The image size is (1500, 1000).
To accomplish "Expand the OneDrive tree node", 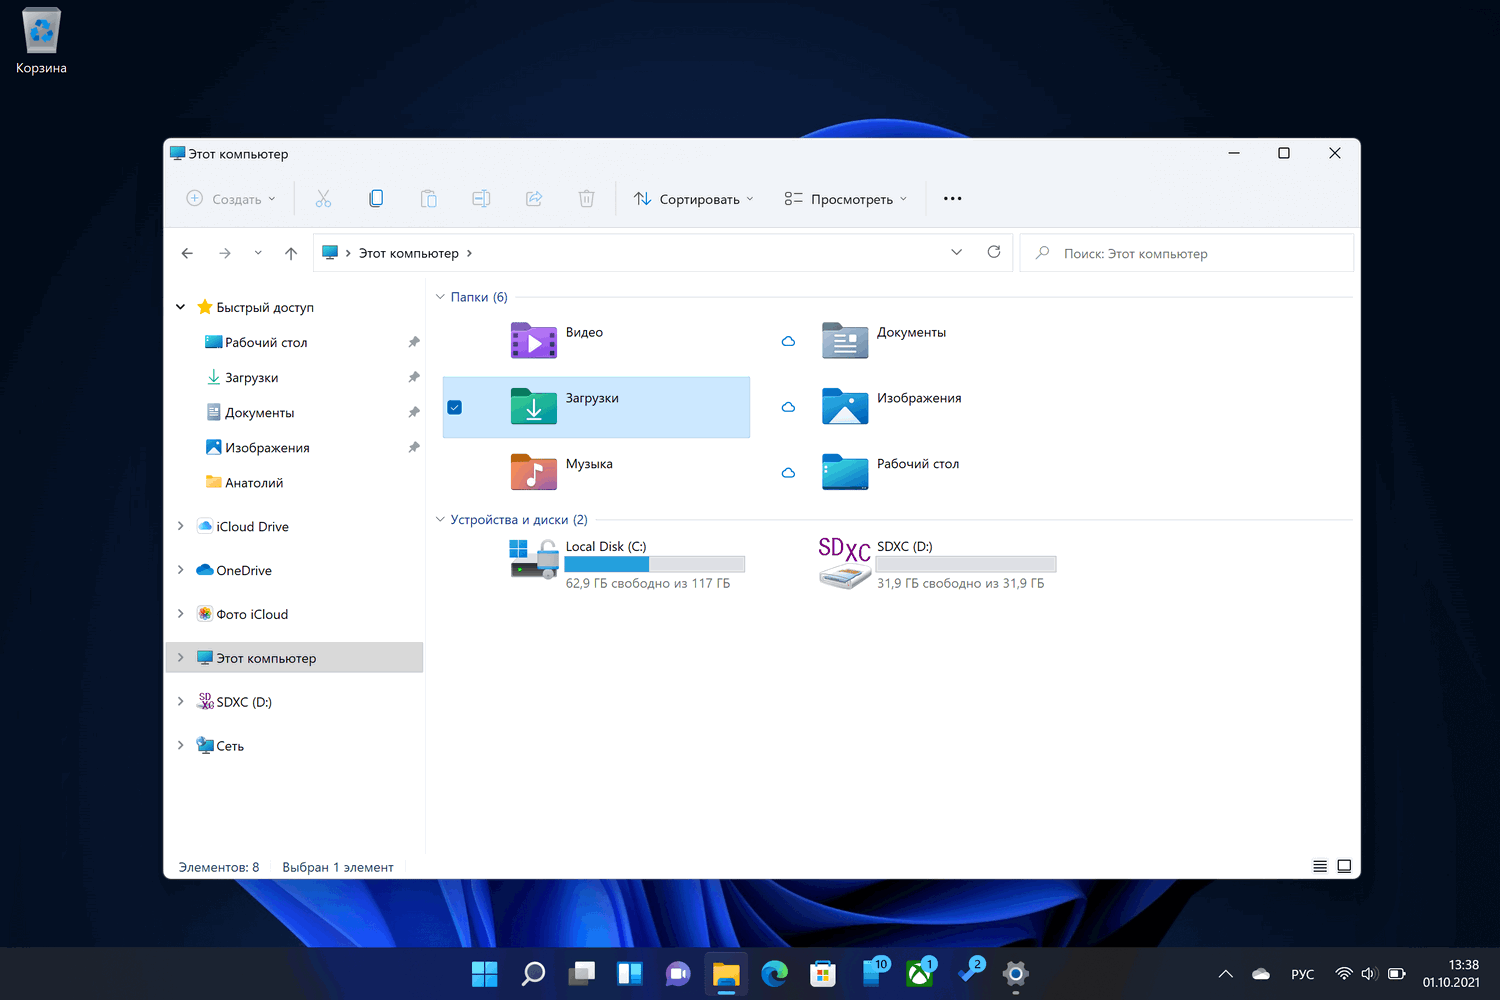I will coord(180,570).
